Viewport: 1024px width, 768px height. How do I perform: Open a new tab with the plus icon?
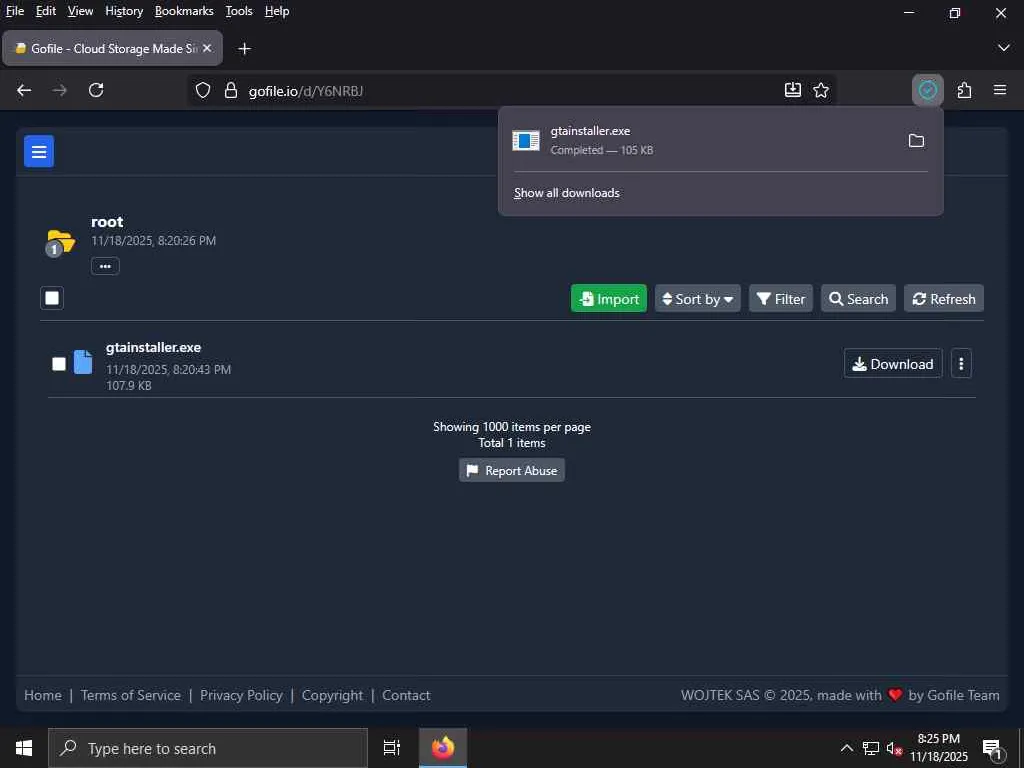[244, 48]
